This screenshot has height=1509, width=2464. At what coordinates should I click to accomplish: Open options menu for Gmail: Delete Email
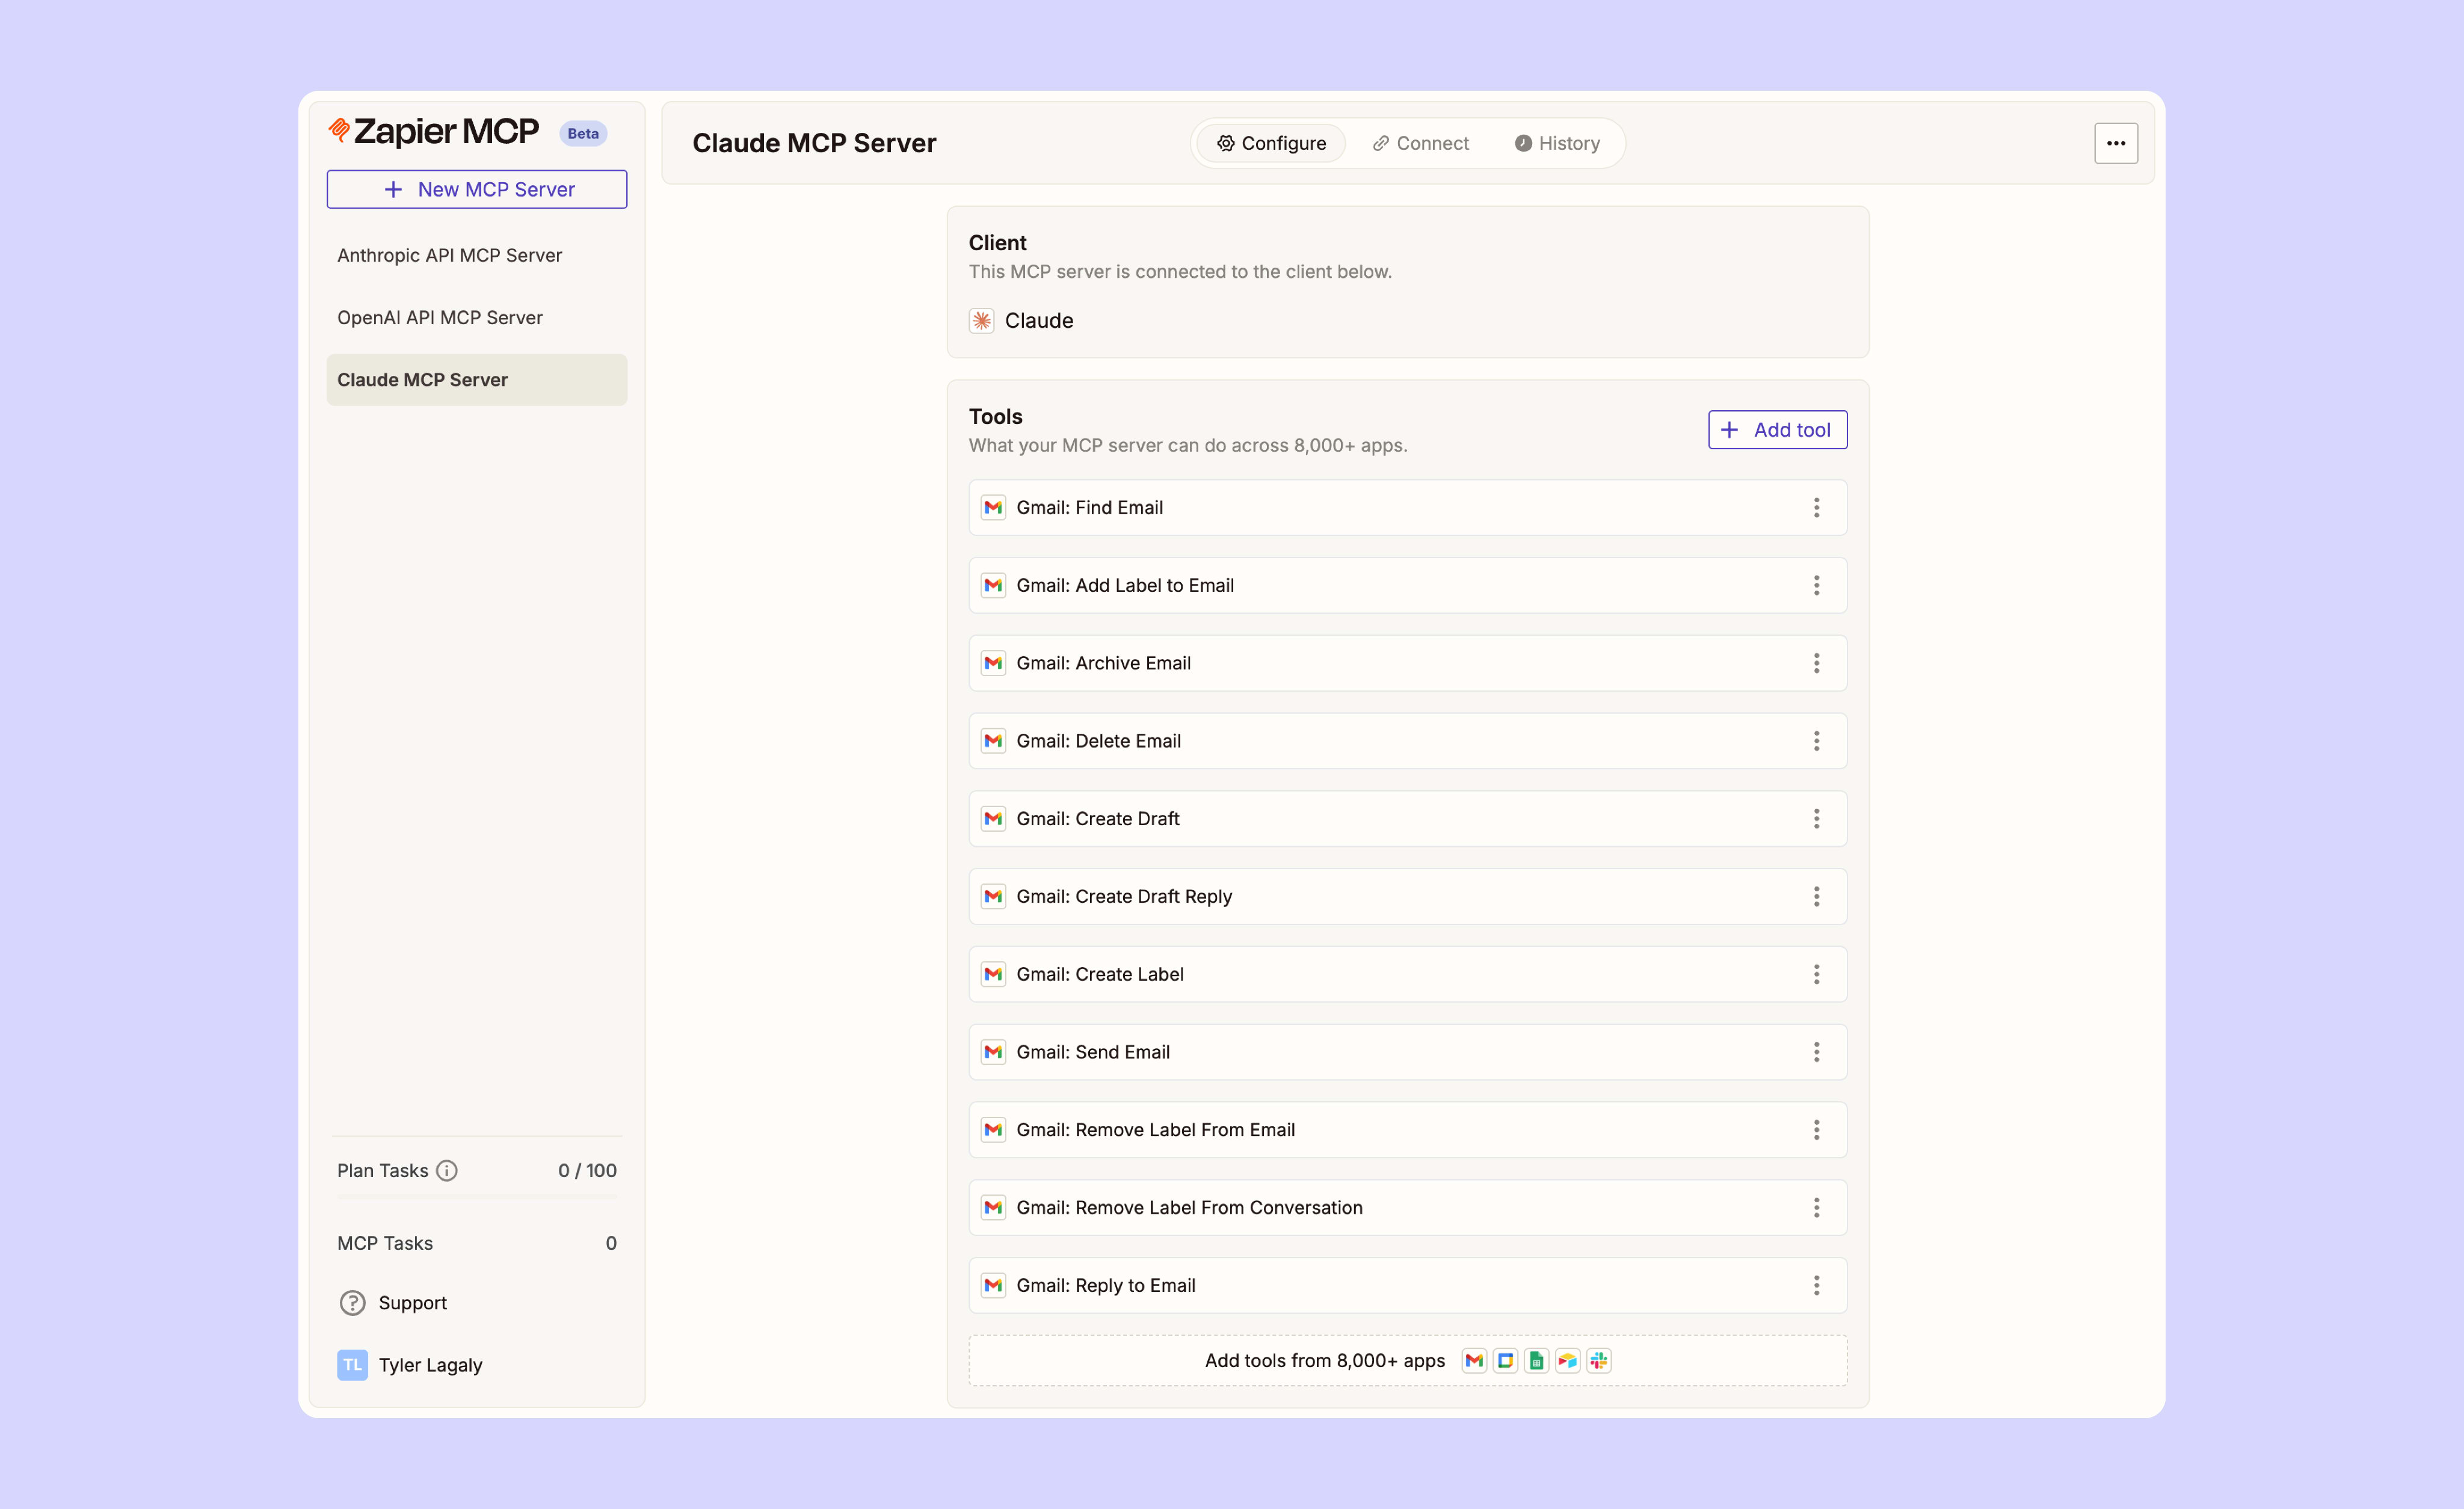[x=1817, y=741]
